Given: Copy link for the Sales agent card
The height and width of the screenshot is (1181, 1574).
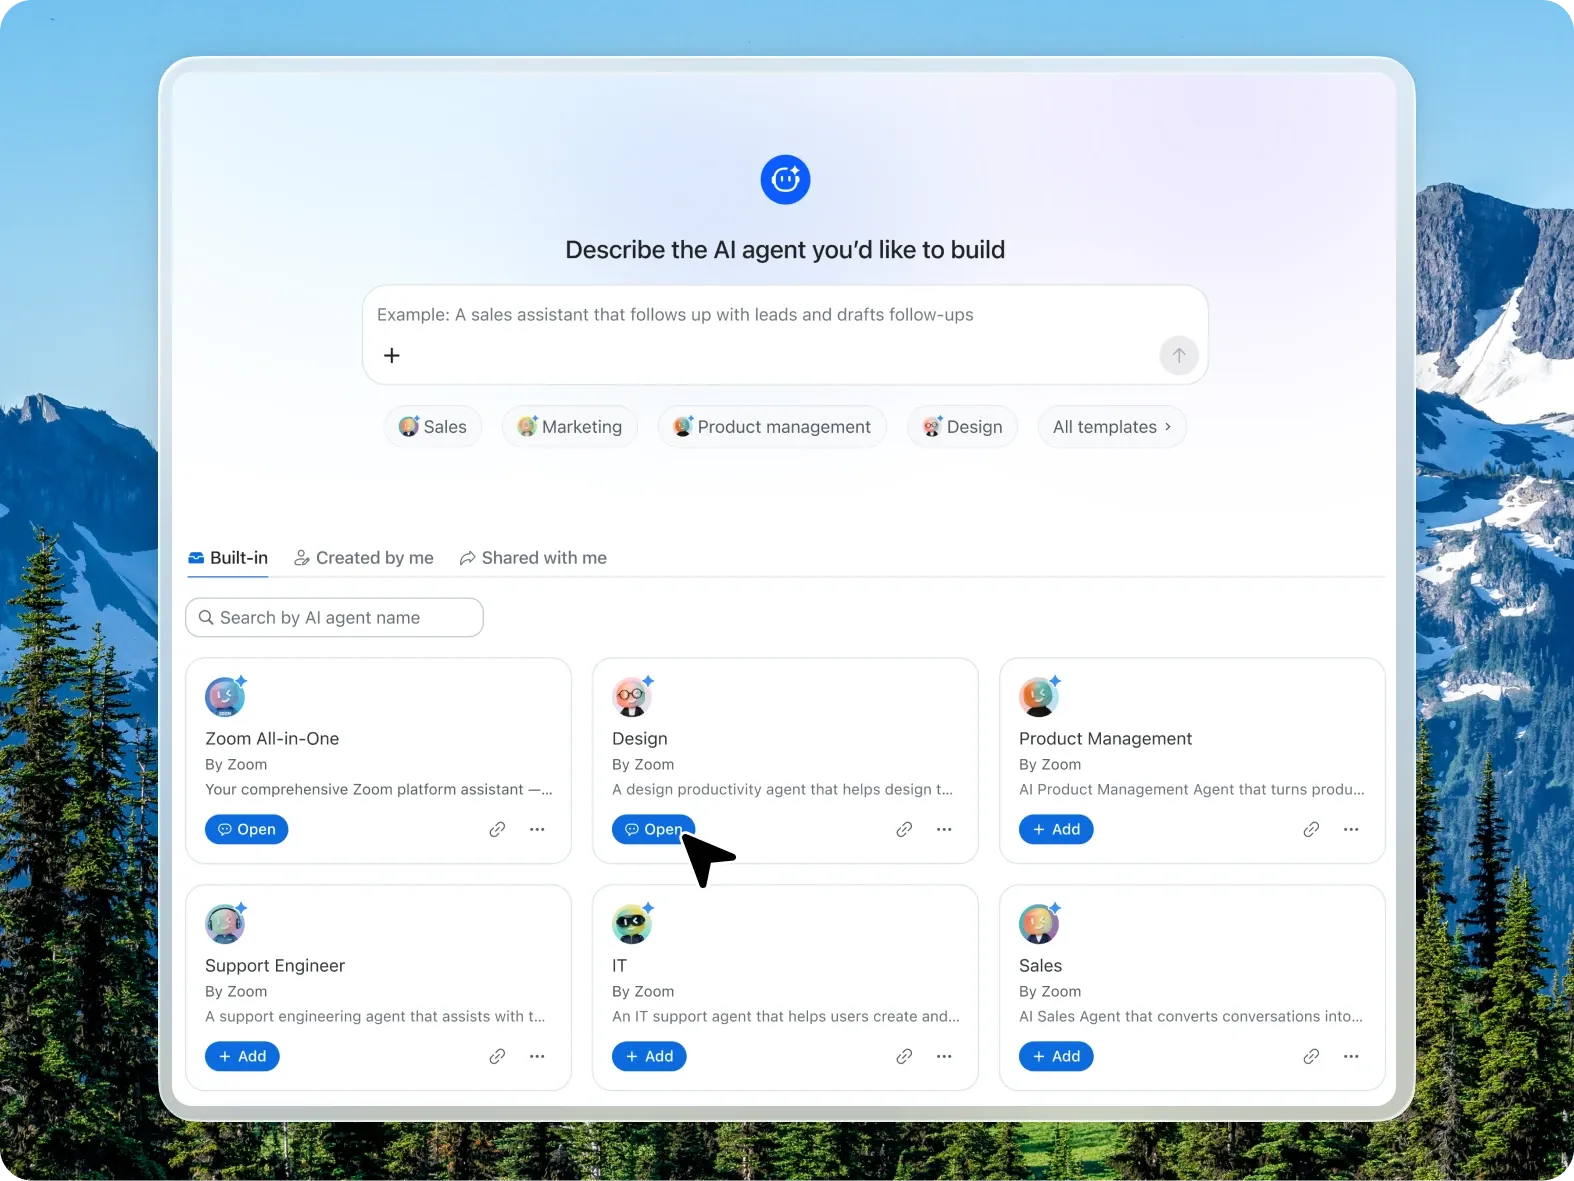Looking at the screenshot, I should coord(1311,1056).
